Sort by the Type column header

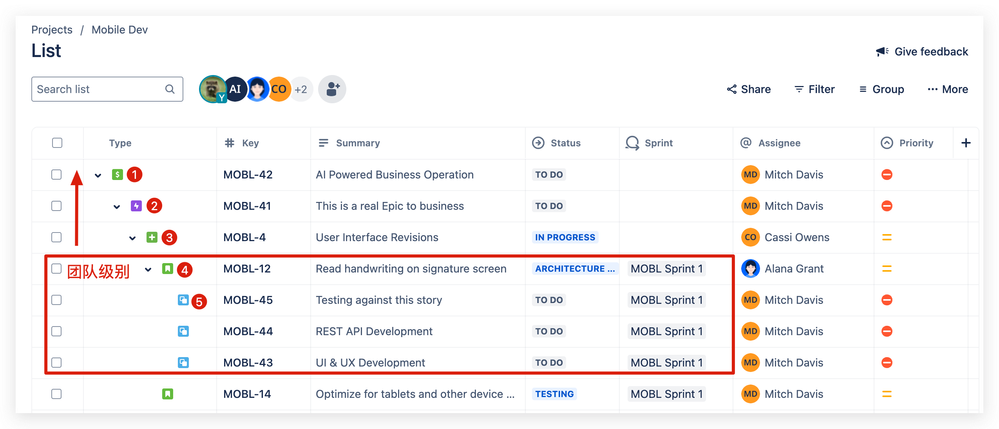(x=120, y=143)
